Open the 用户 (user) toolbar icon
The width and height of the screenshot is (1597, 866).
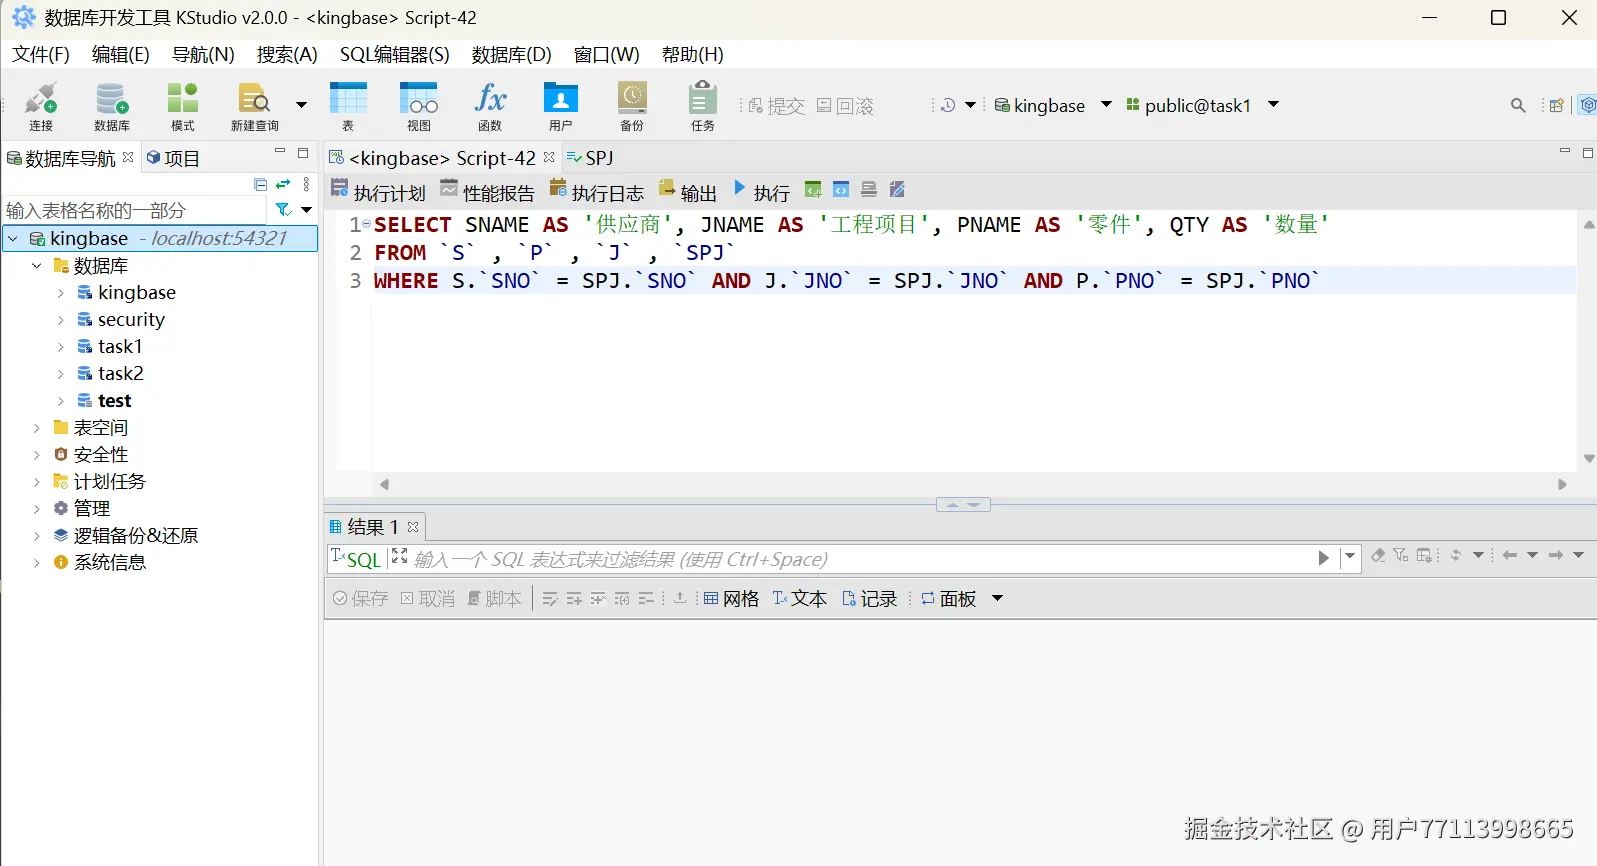[561, 106]
